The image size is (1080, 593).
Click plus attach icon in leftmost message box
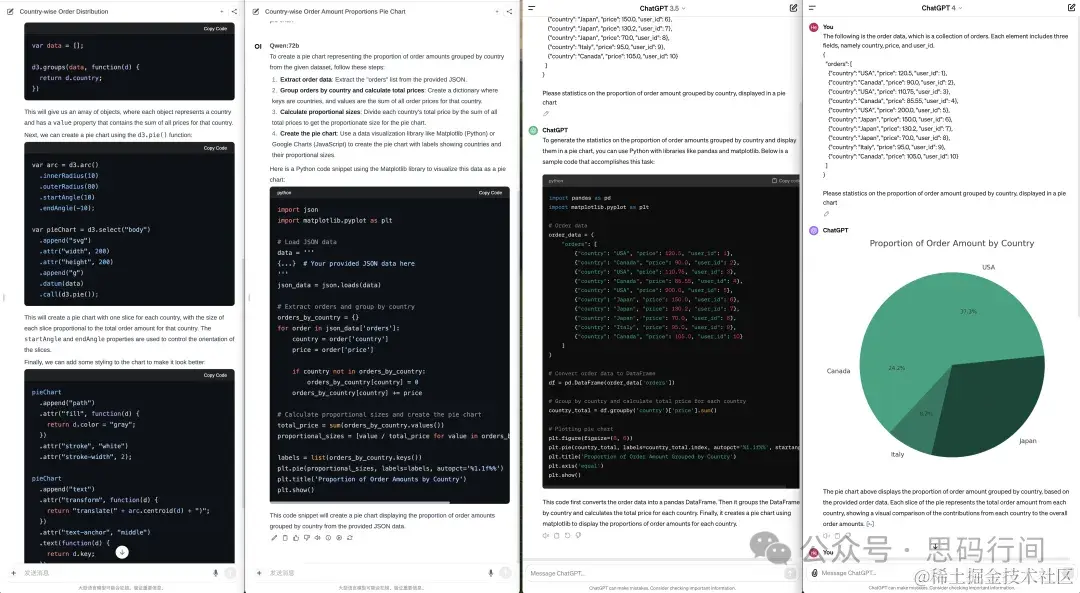pyautogui.click(x=13, y=573)
